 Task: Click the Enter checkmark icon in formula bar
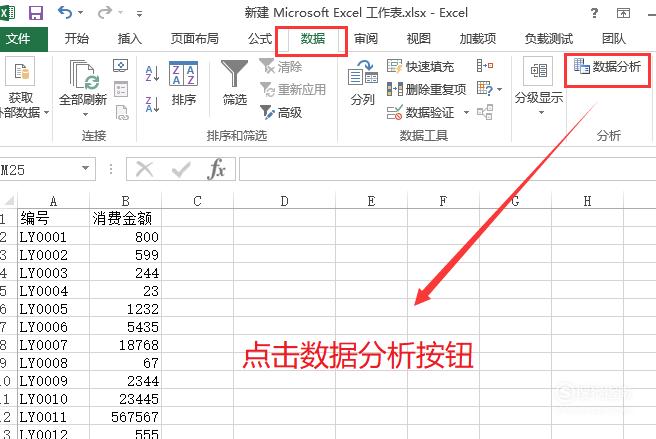point(181,169)
